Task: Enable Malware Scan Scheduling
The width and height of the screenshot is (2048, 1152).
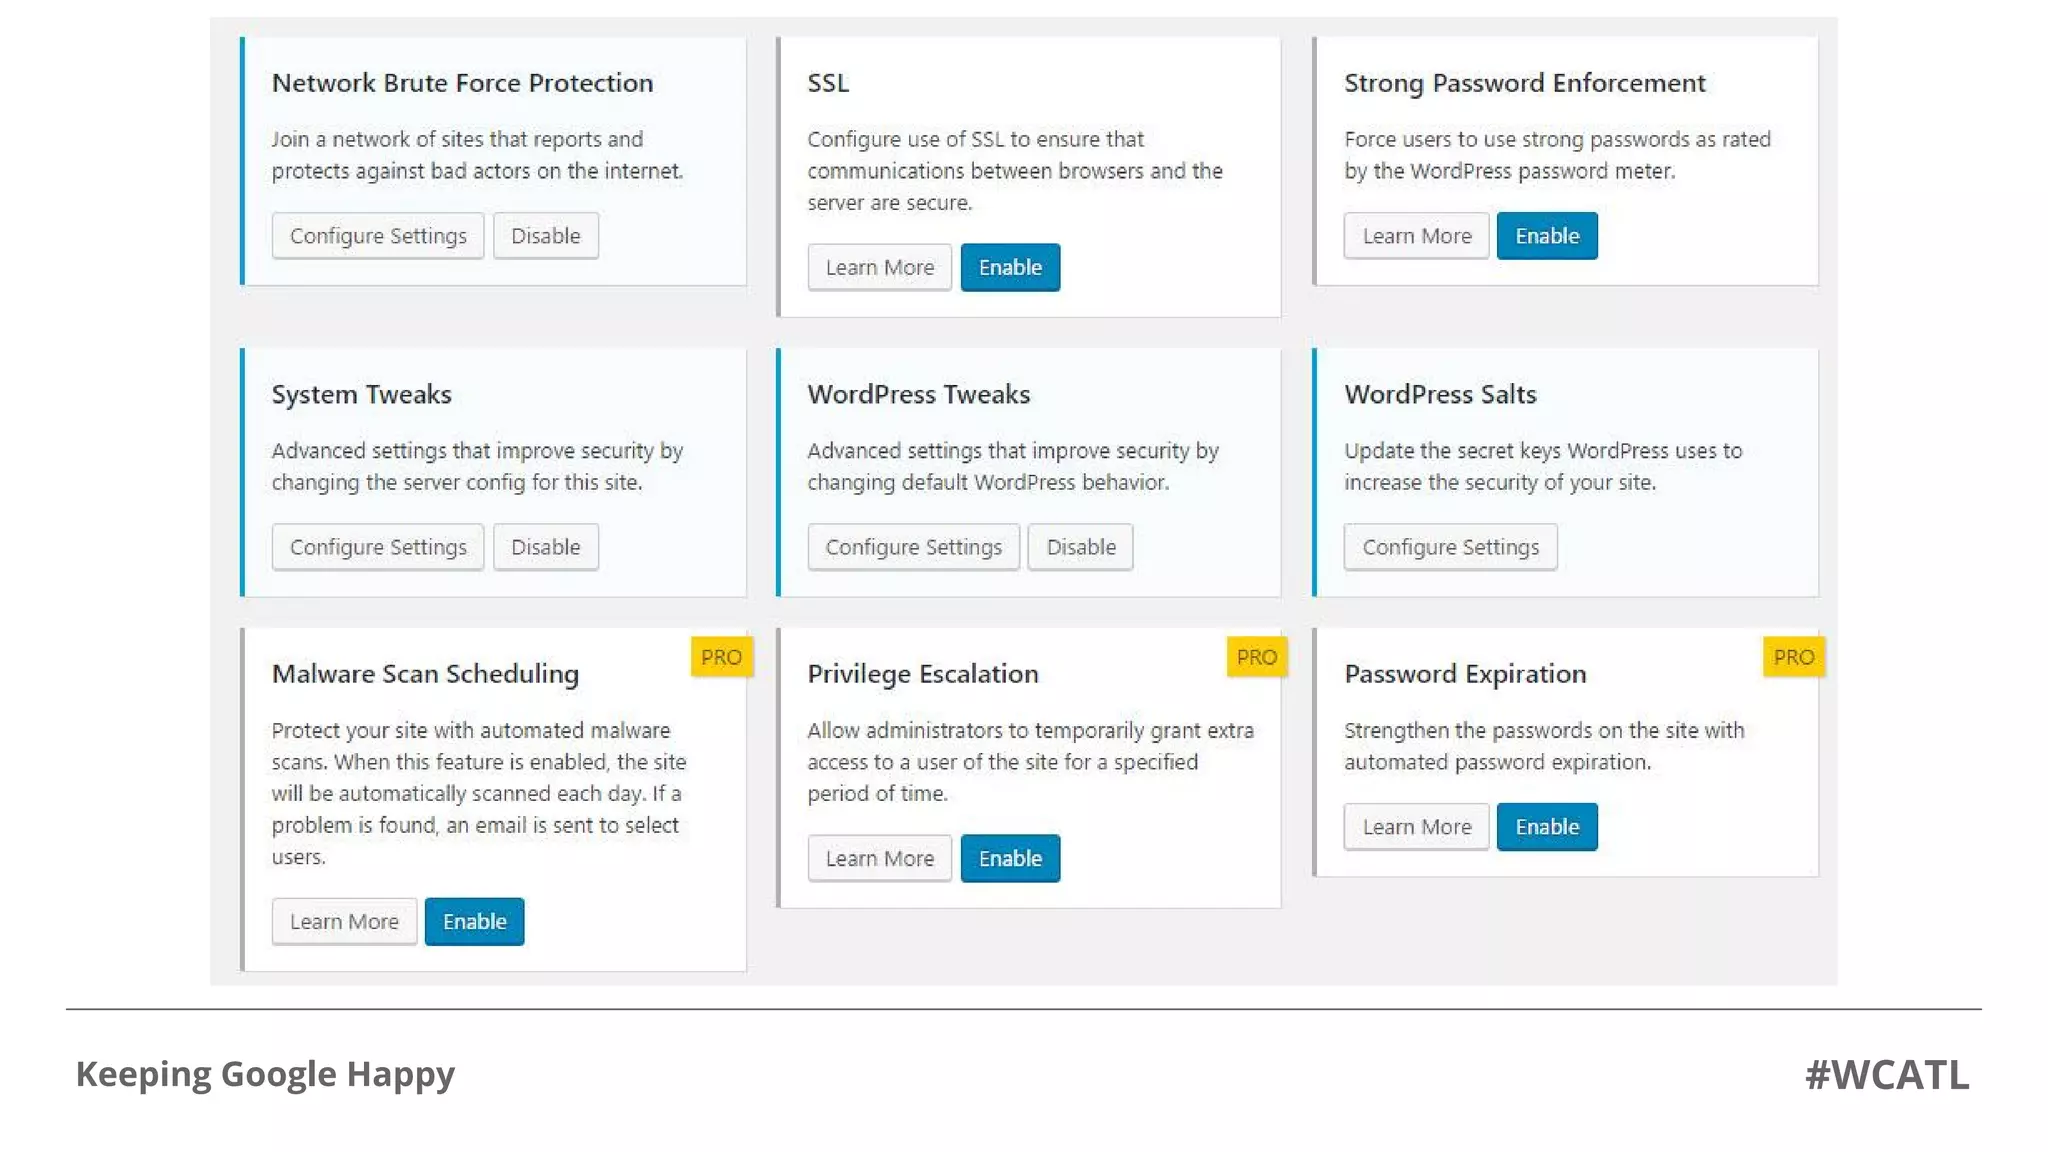Action: click(x=474, y=922)
